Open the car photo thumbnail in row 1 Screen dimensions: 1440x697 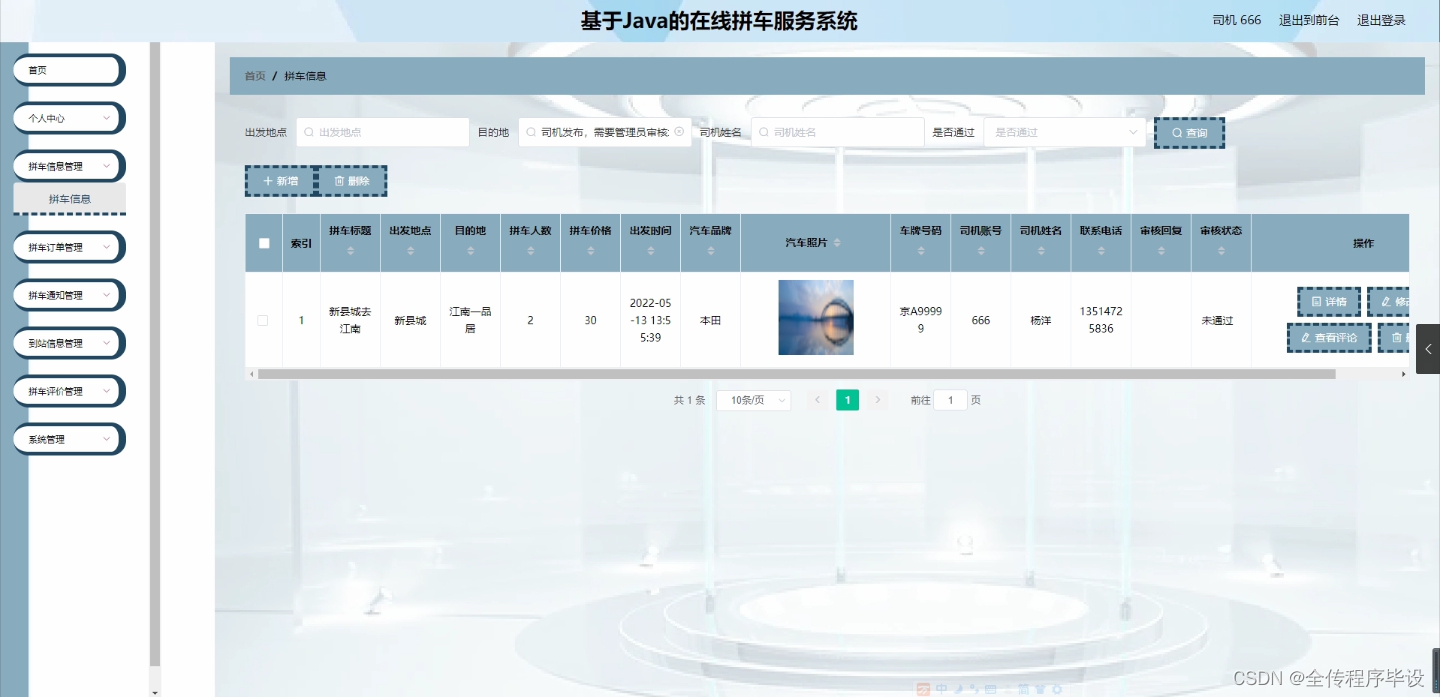[816, 318]
